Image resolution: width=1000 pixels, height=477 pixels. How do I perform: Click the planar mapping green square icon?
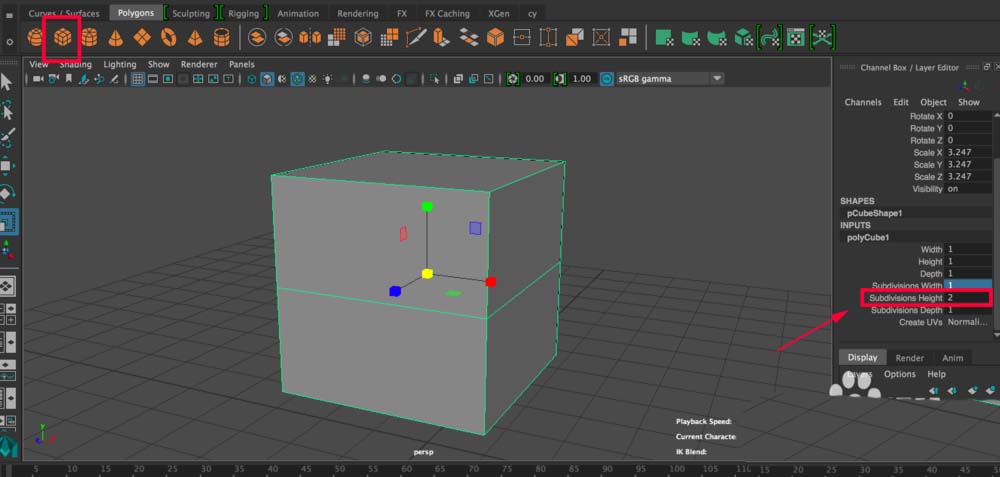[x=665, y=38]
